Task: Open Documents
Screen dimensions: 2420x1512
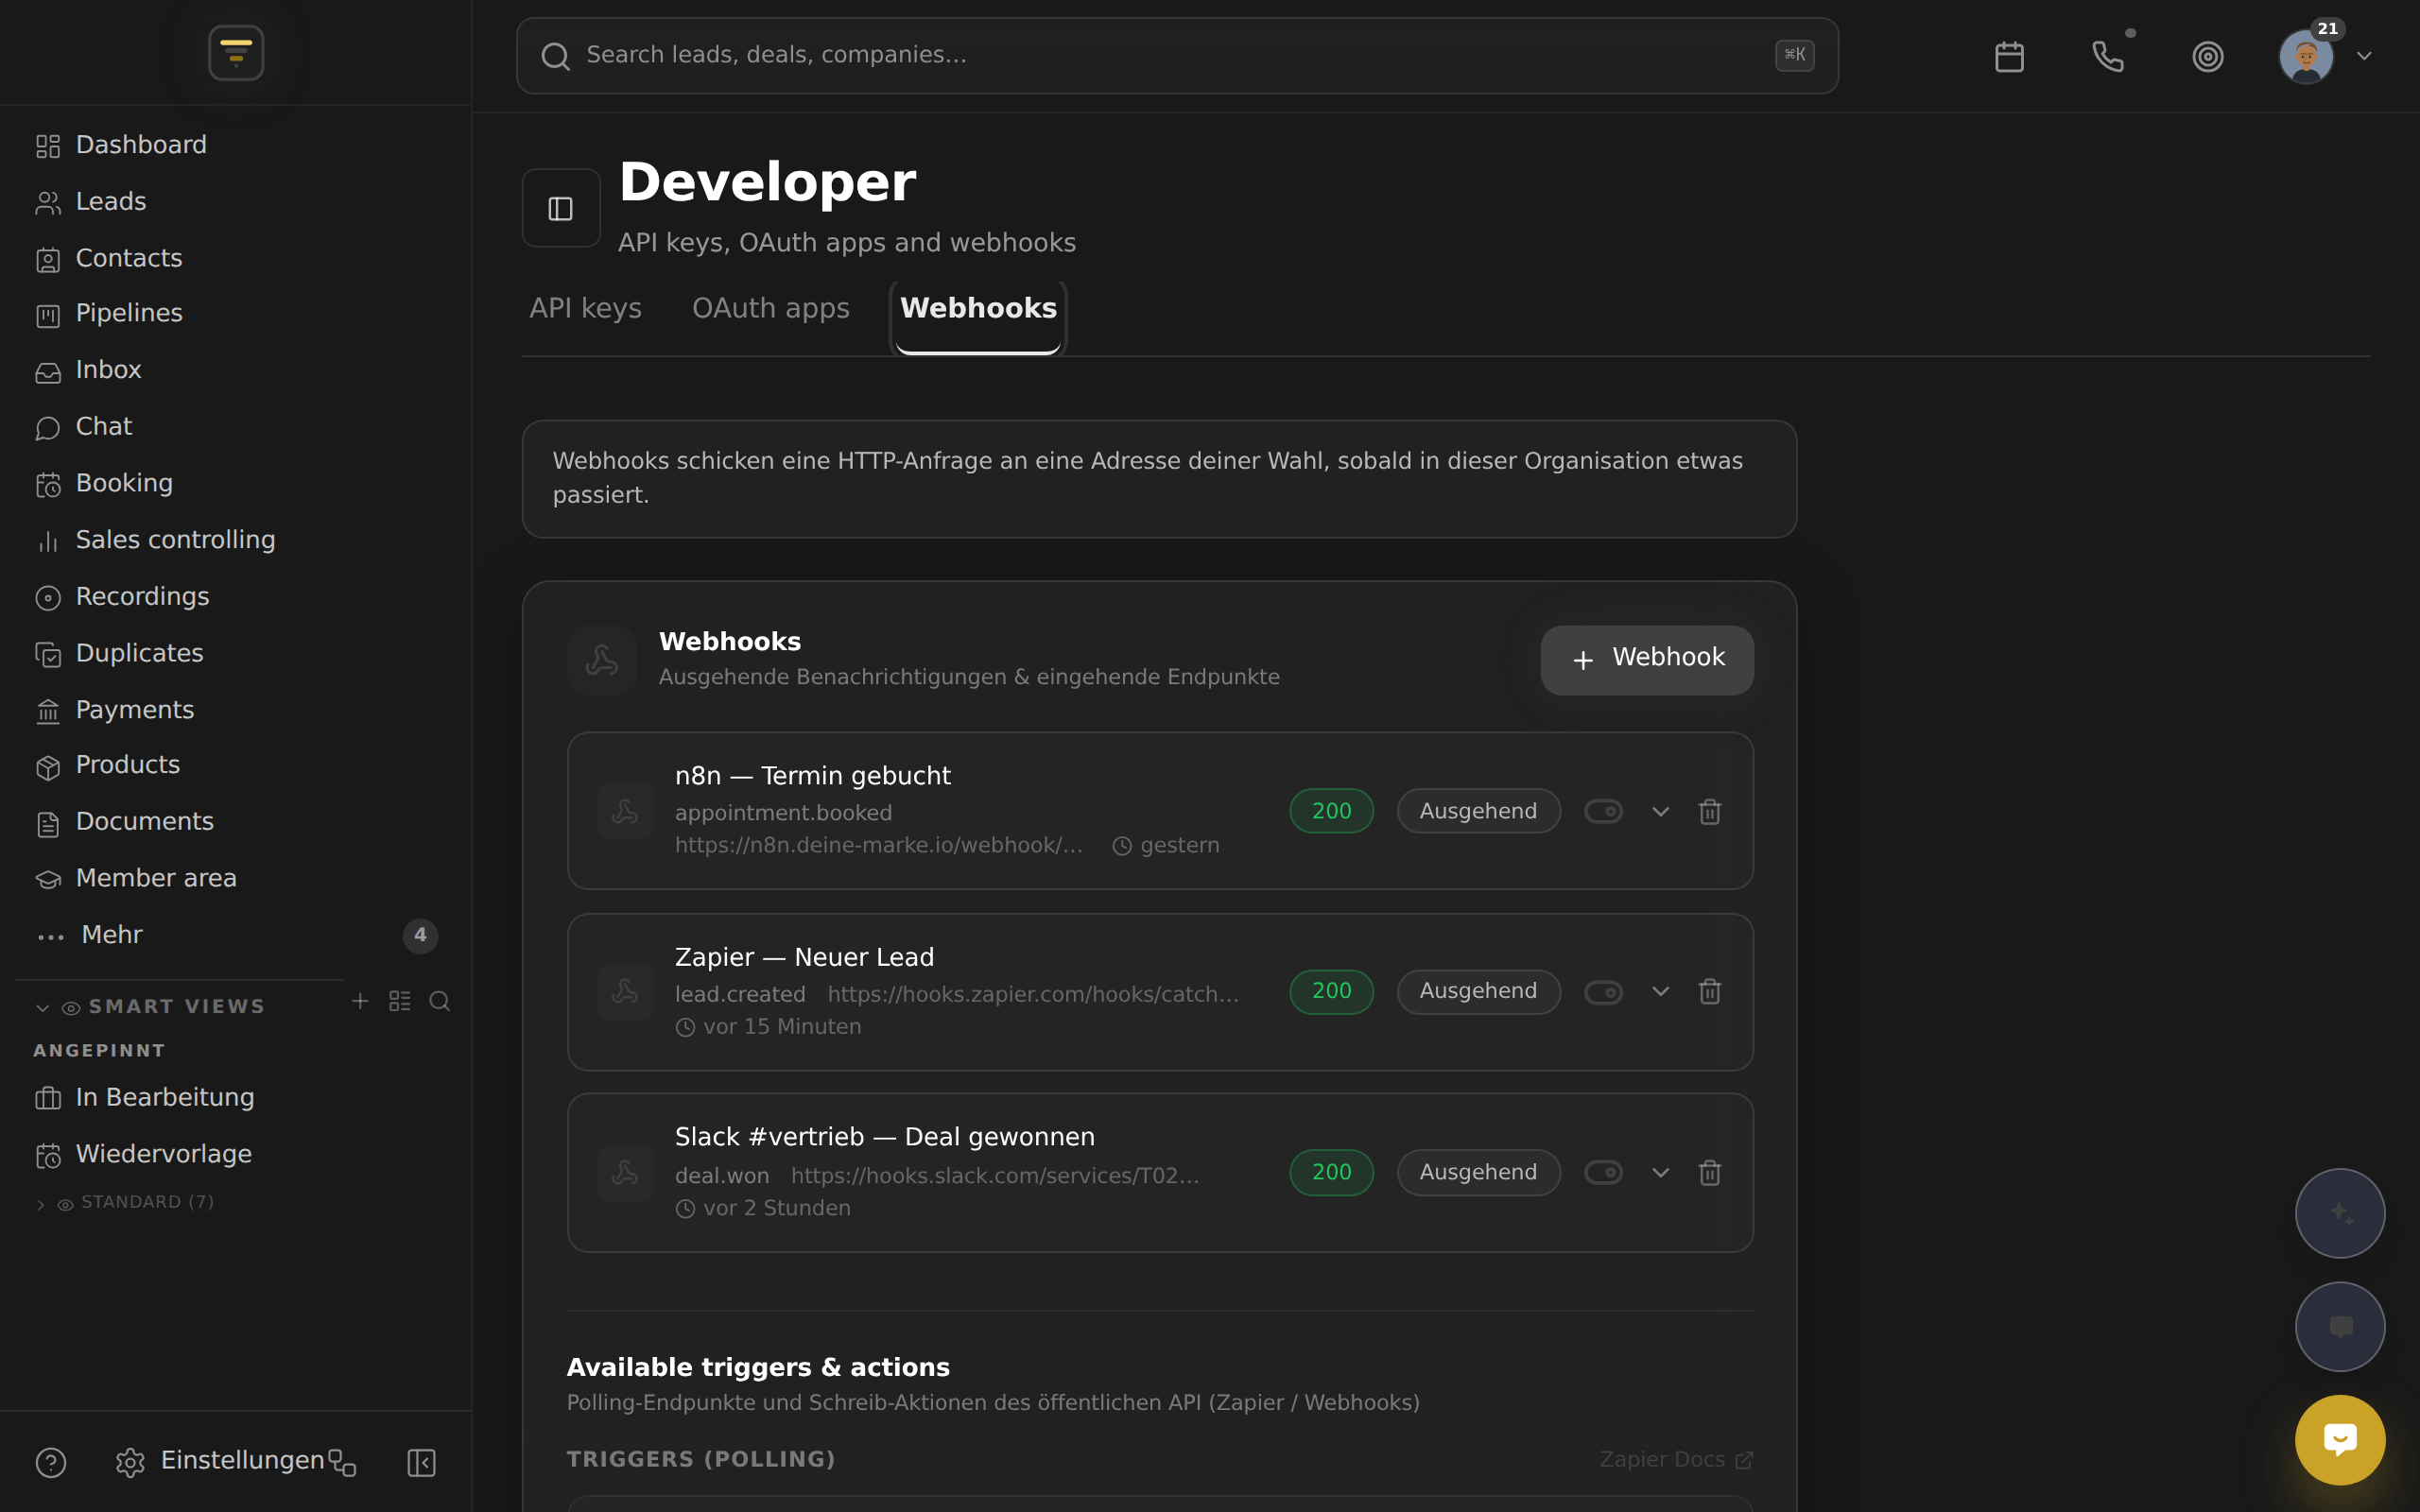Action: pyautogui.click(x=236, y=822)
